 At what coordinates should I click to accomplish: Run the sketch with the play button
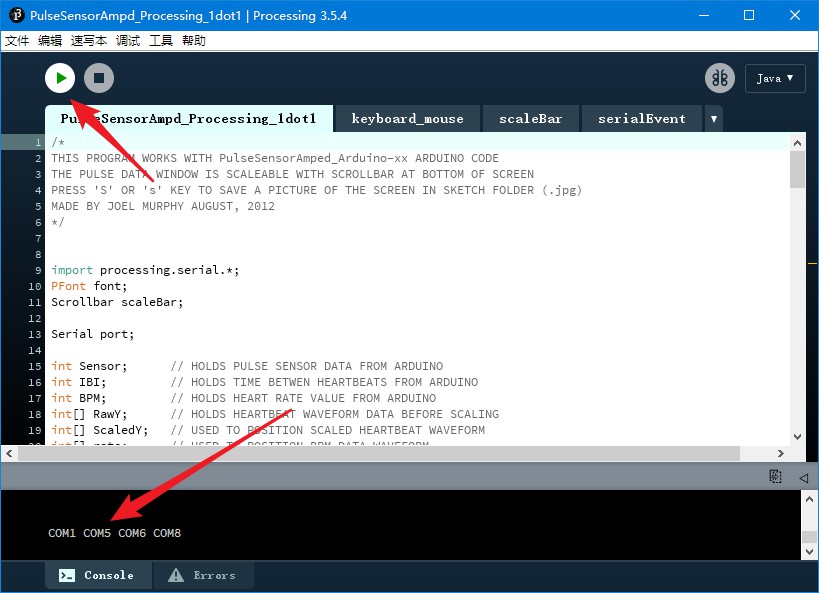[60, 78]
